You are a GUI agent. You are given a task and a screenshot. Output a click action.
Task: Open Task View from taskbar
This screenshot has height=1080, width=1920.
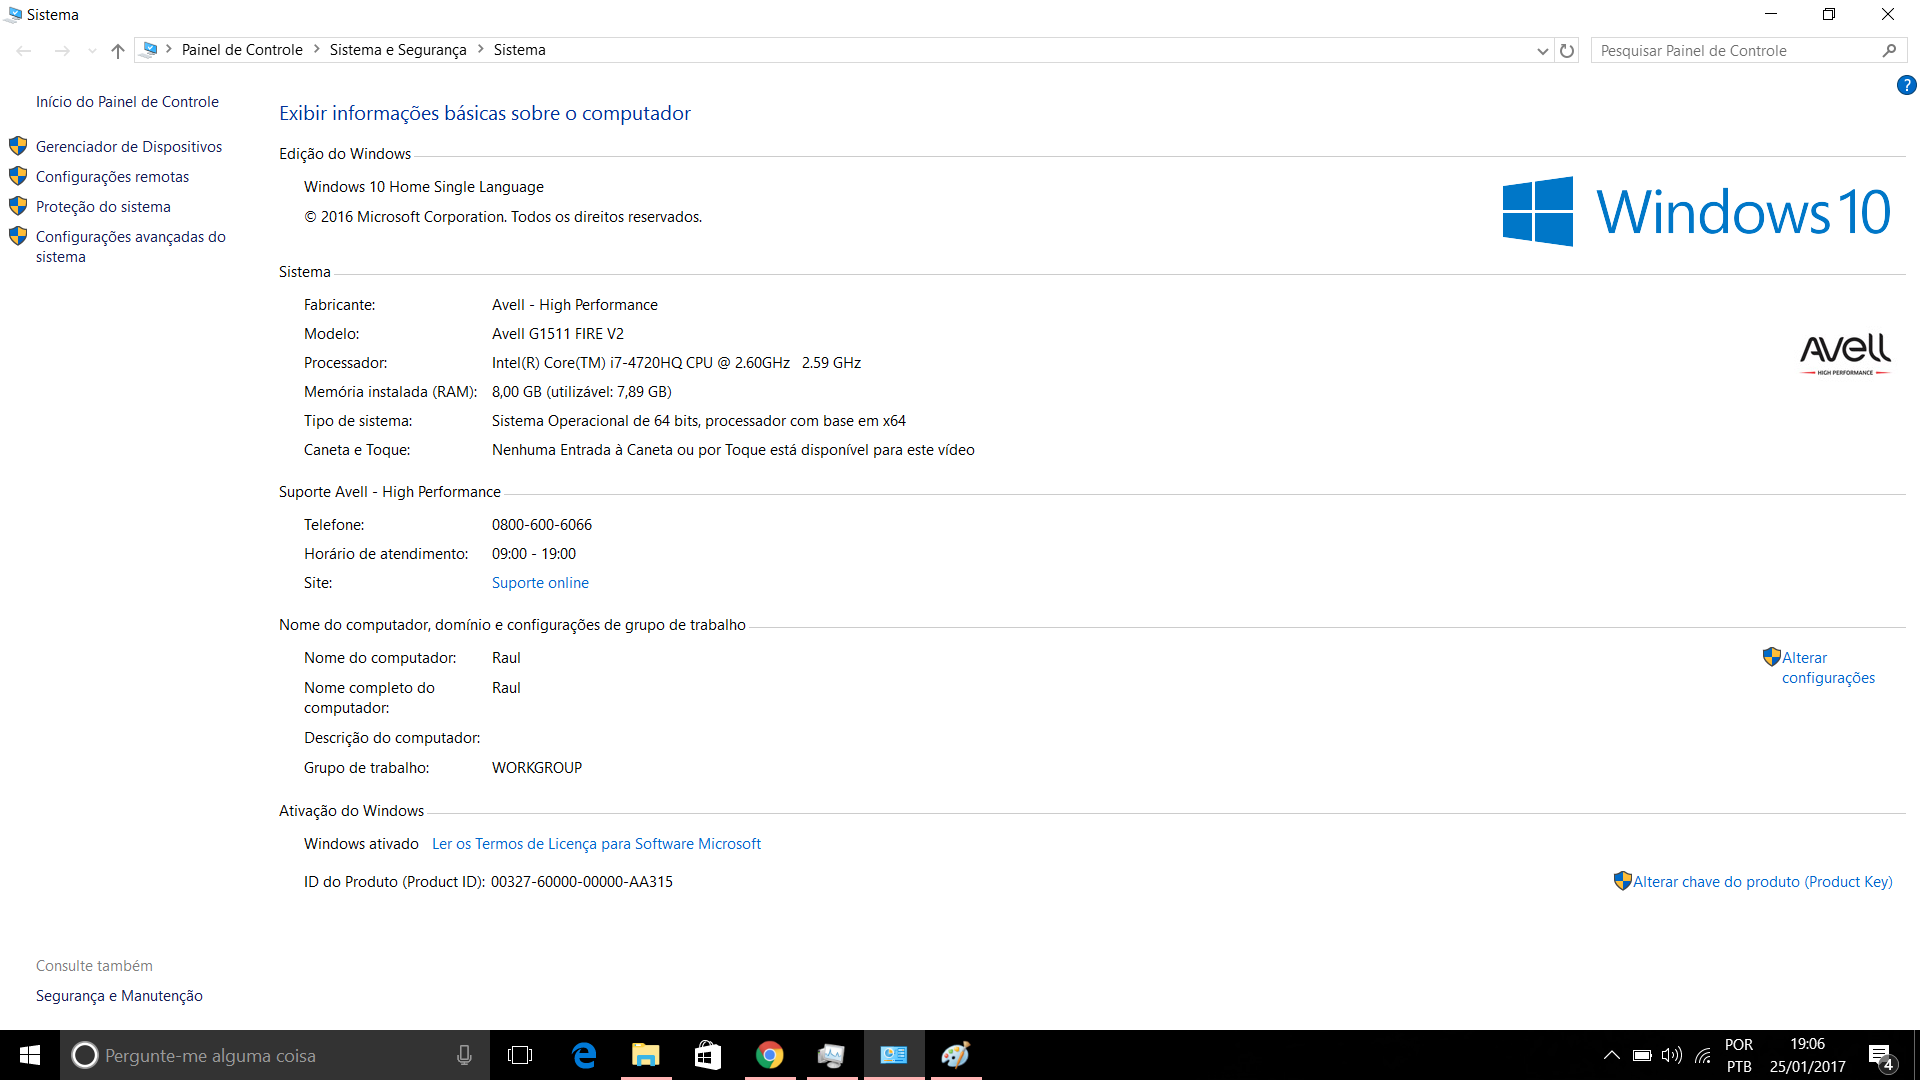[520, 1055]
